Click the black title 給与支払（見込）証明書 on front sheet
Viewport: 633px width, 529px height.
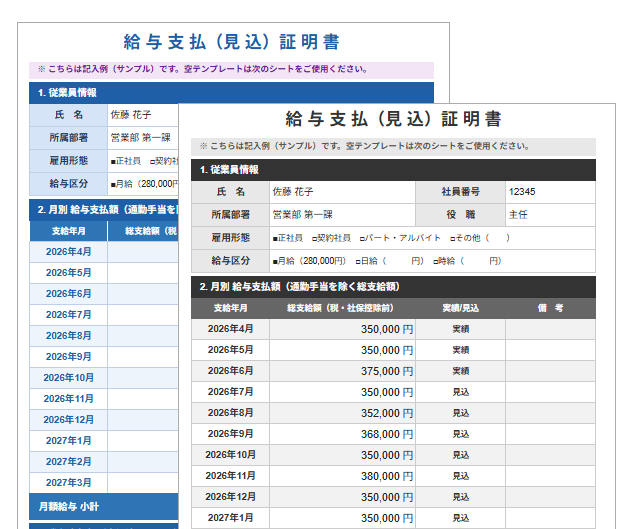[x=393, y=119]
